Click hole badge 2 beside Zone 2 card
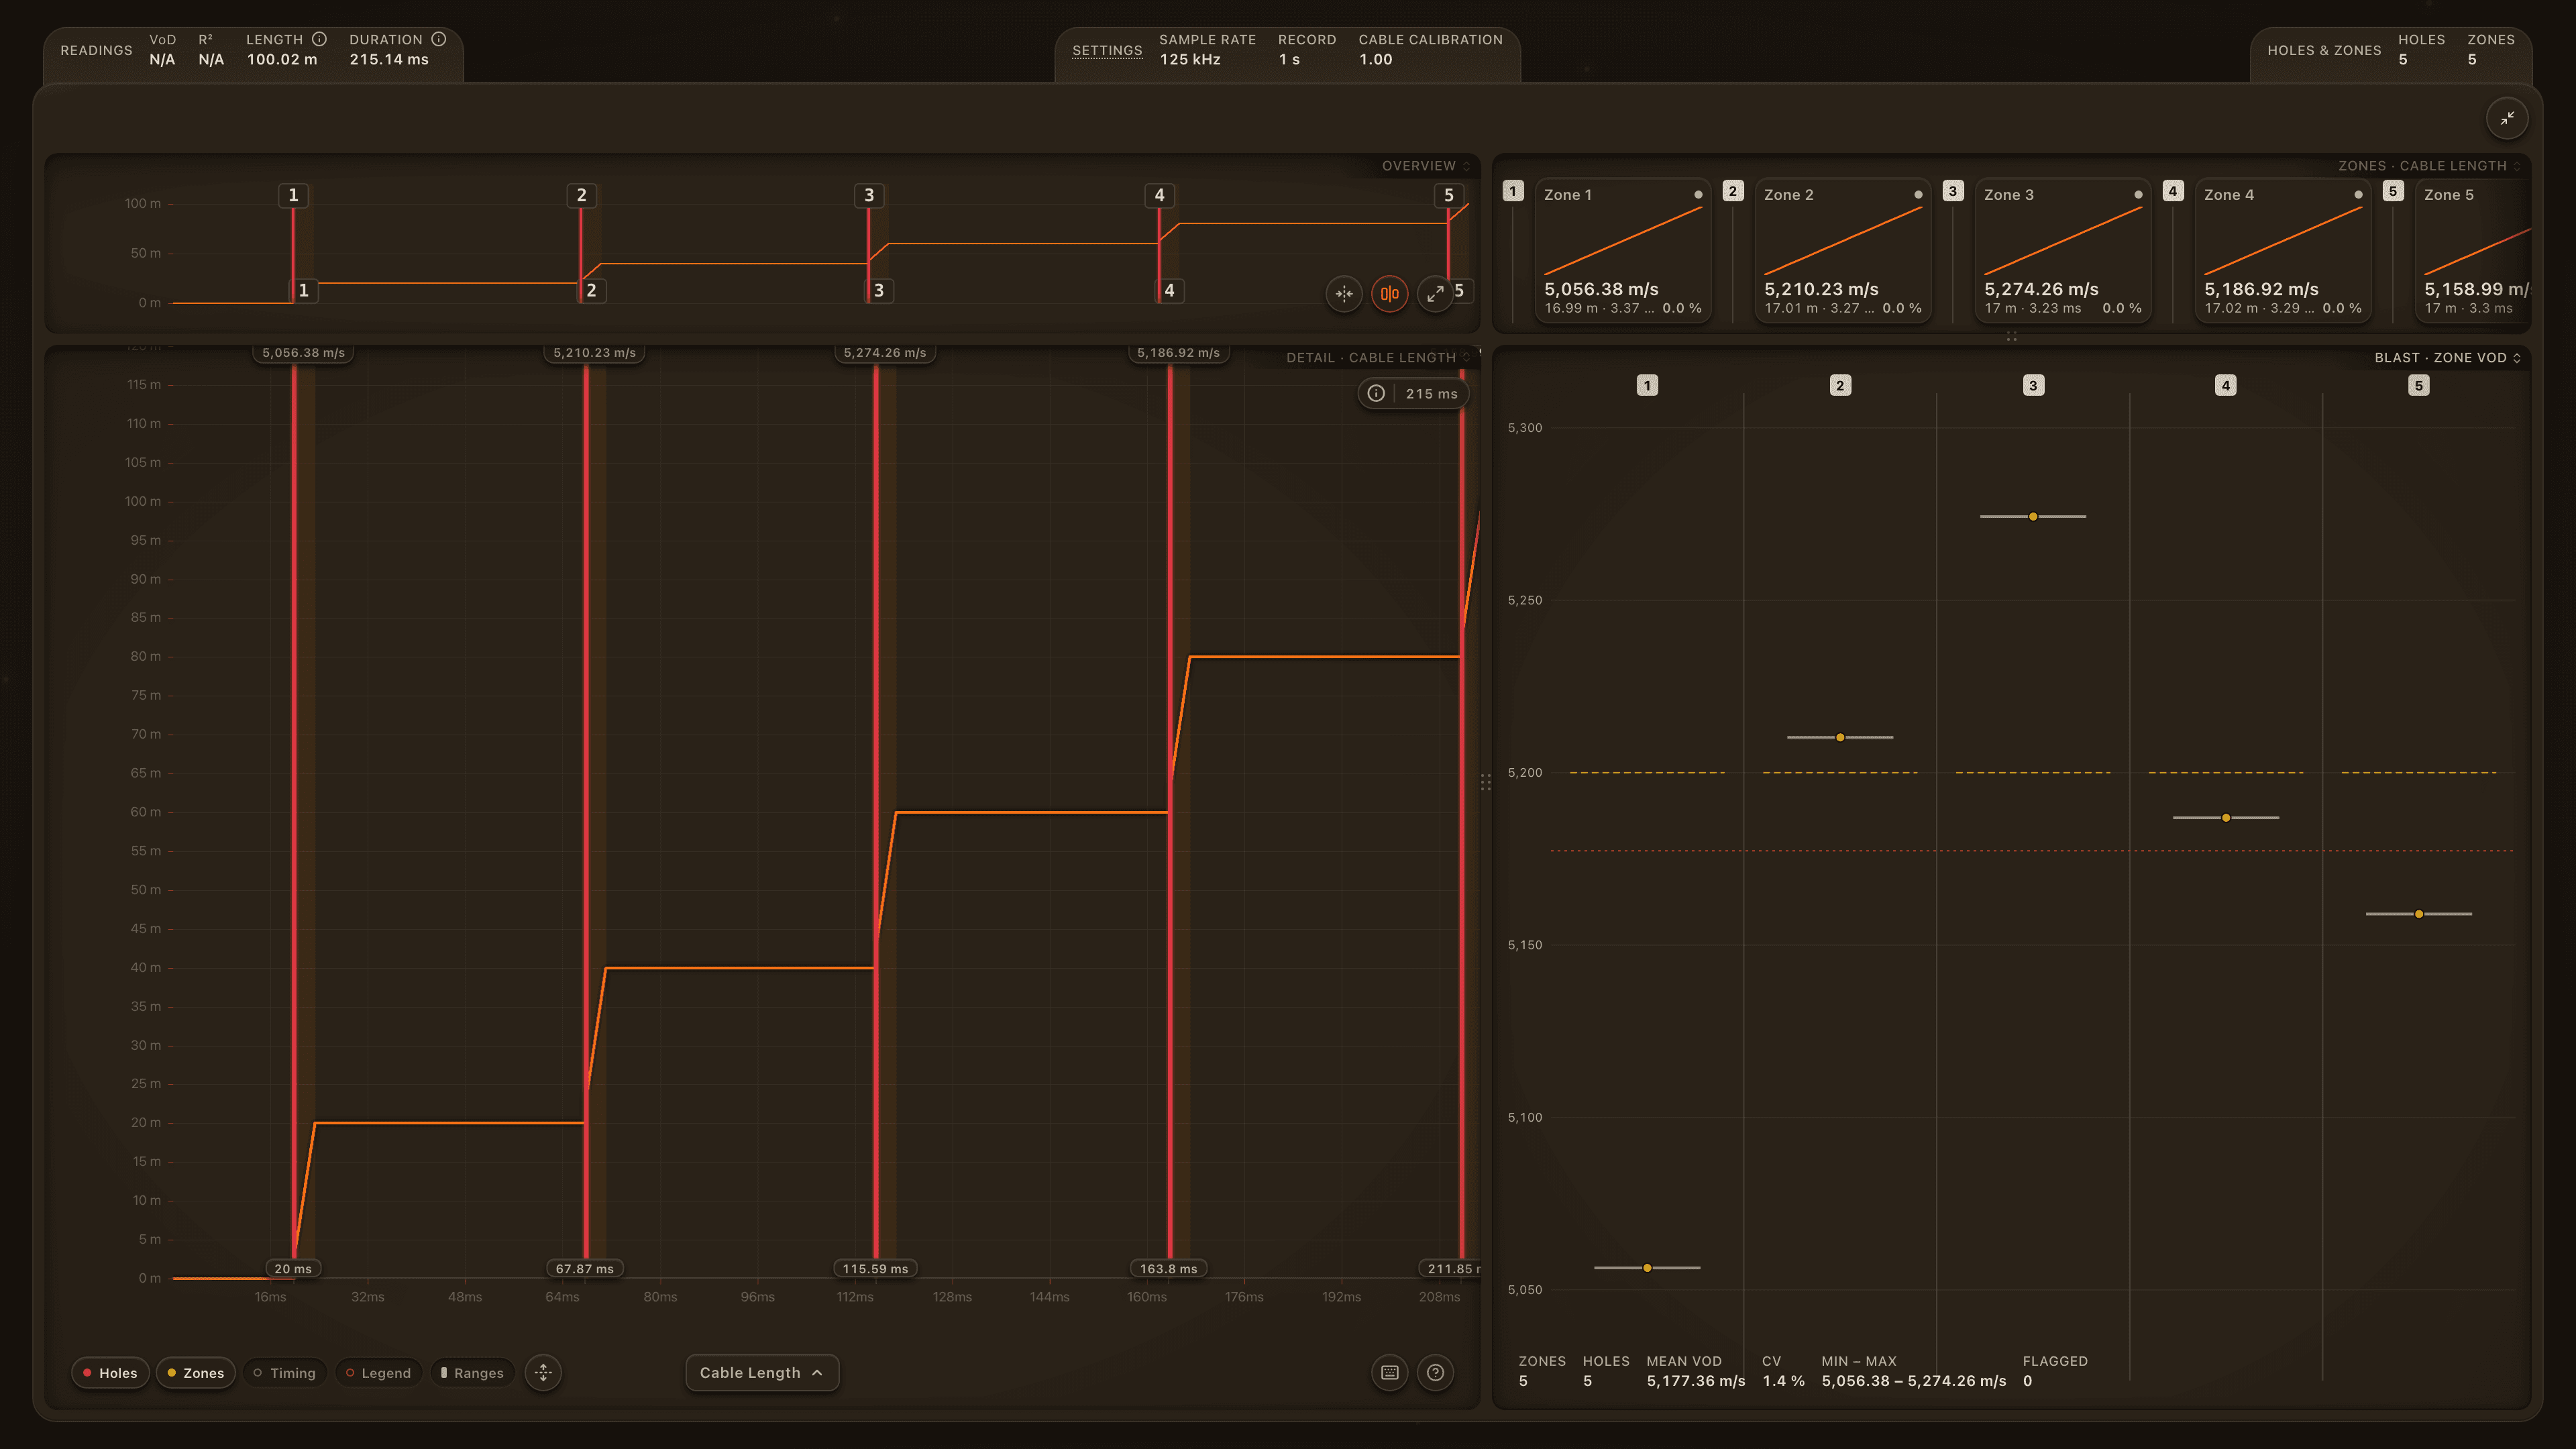The image size is (2576, 1449). coord(1733,191)
